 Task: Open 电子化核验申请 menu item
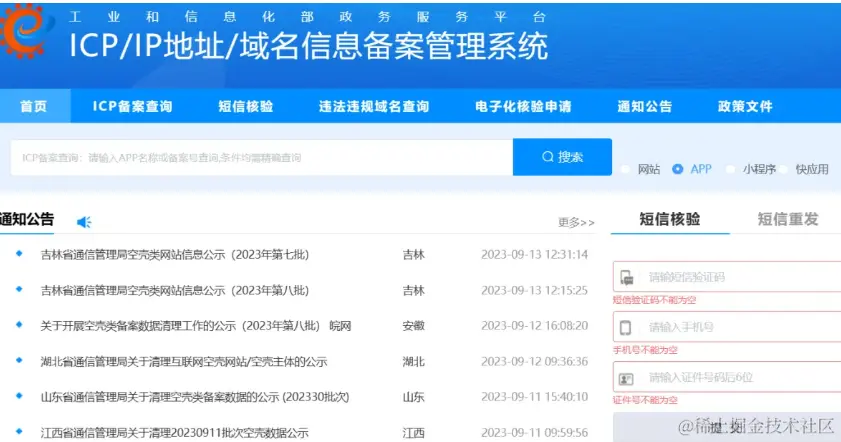point(523,106)
